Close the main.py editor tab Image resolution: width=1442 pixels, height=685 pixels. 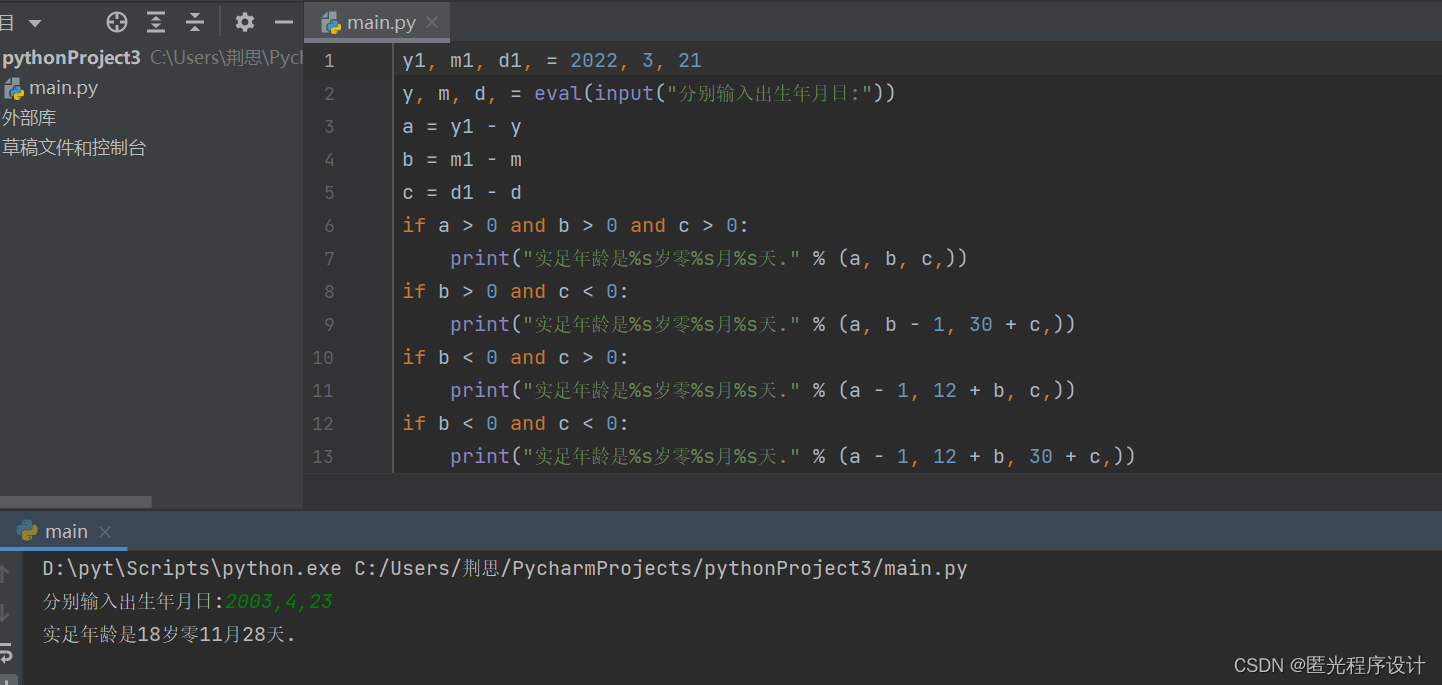[432, 22]
